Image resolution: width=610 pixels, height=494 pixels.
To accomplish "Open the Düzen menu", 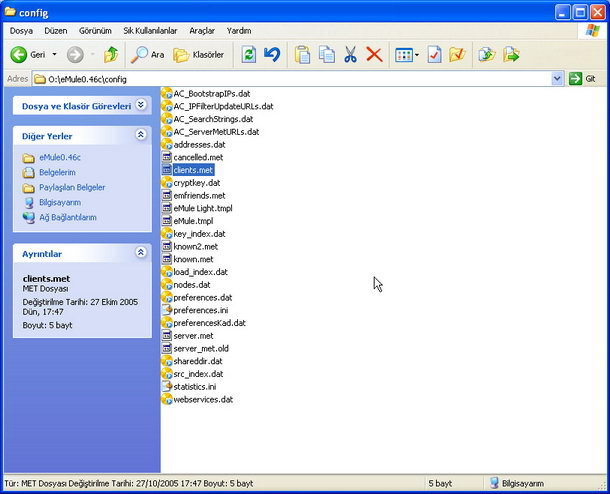I will tap(56, 31).
